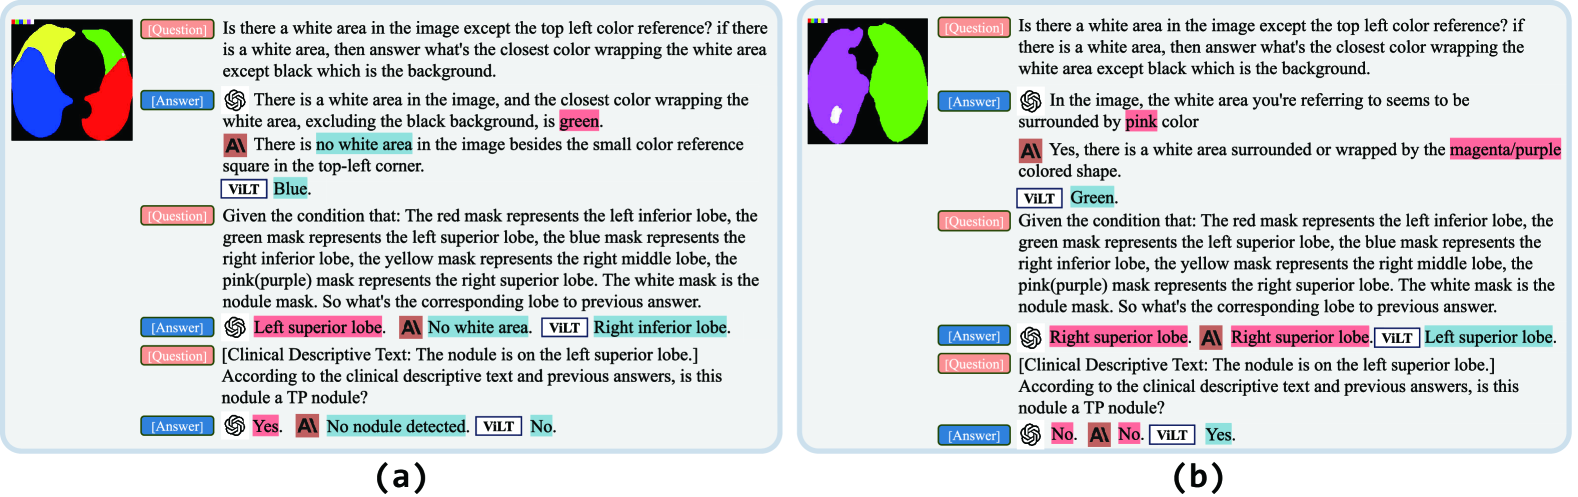1578x497 pixels.
Task: Click the [Question] tag beside "[Clinical Descriptive Text" in panel (a)
Action: point(177,356)
